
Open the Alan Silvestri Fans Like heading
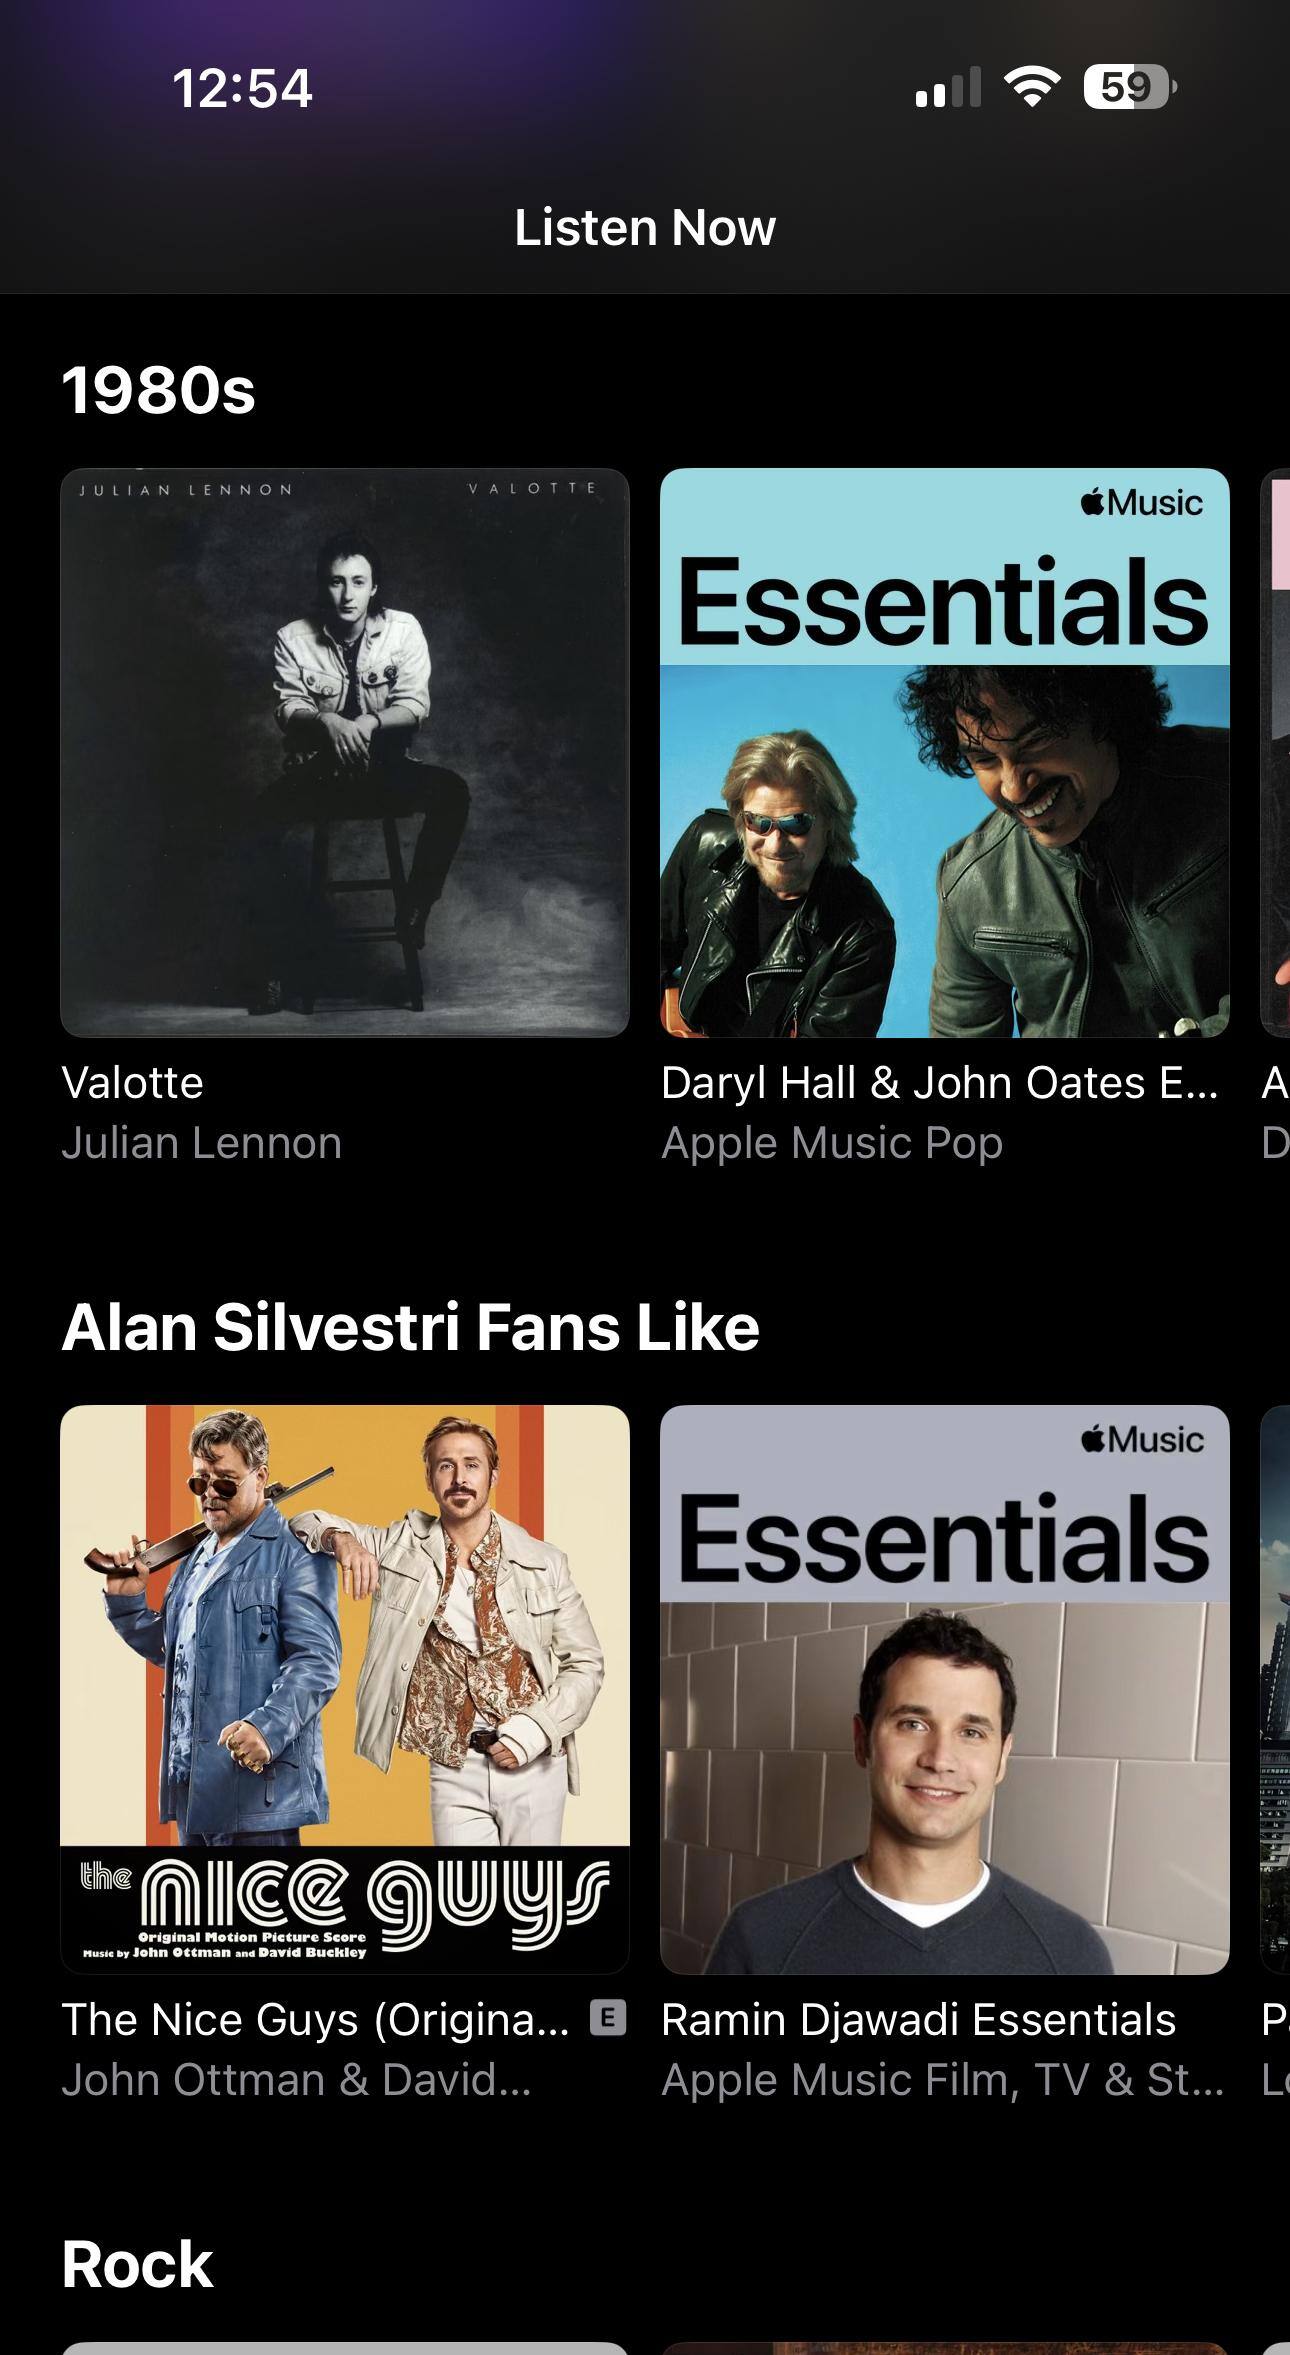pos(410,1327)
